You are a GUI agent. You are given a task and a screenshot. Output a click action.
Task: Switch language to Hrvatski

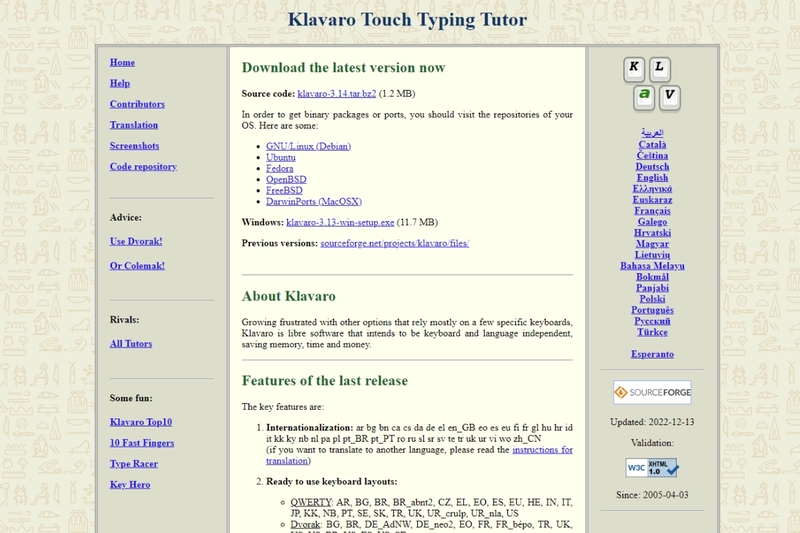pyautogui.click(x=652, y=233)
